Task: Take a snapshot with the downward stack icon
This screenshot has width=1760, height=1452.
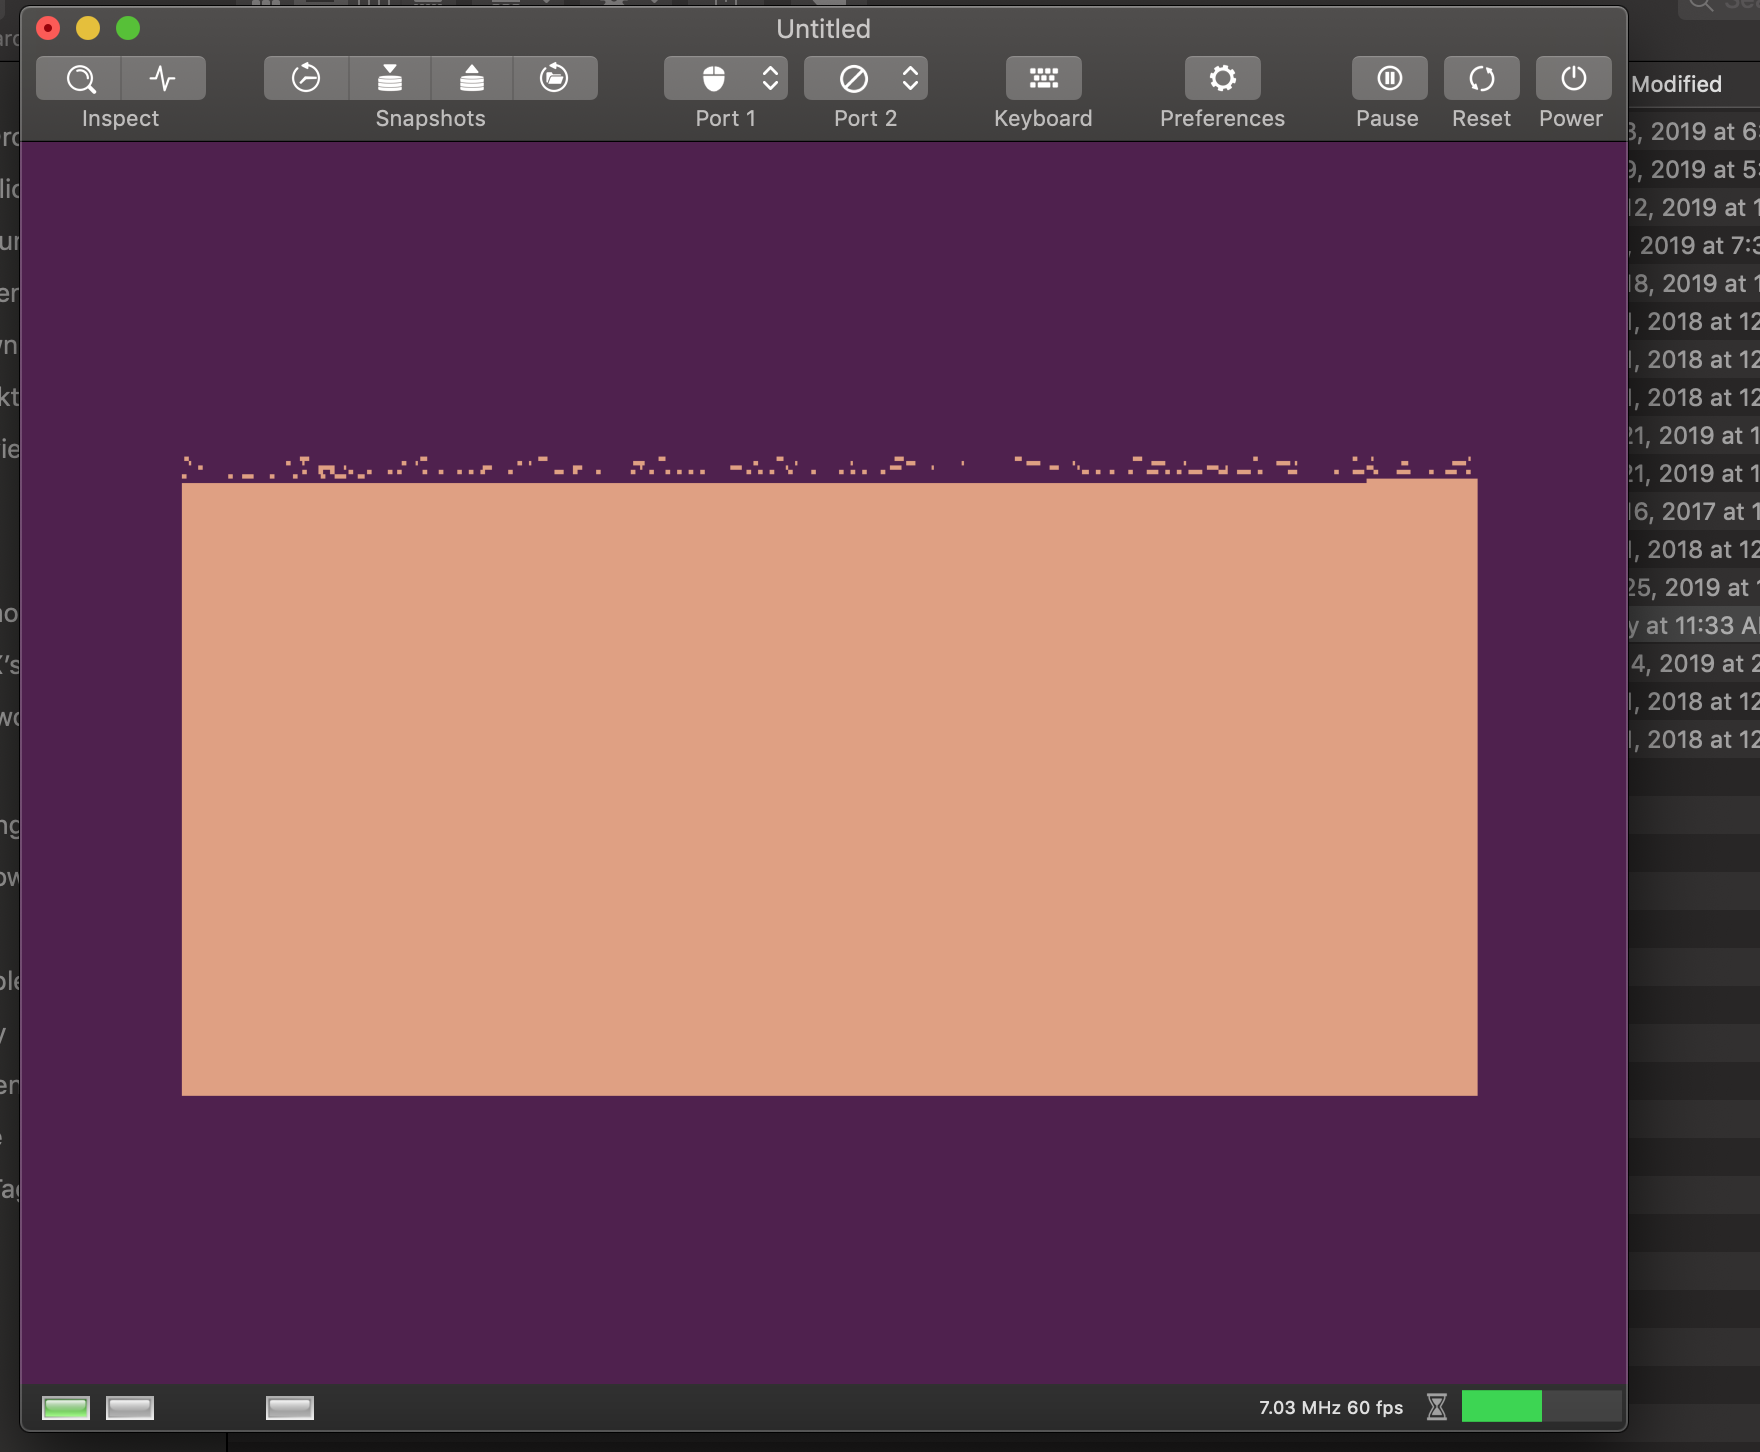Action: [x=390, y=78]
